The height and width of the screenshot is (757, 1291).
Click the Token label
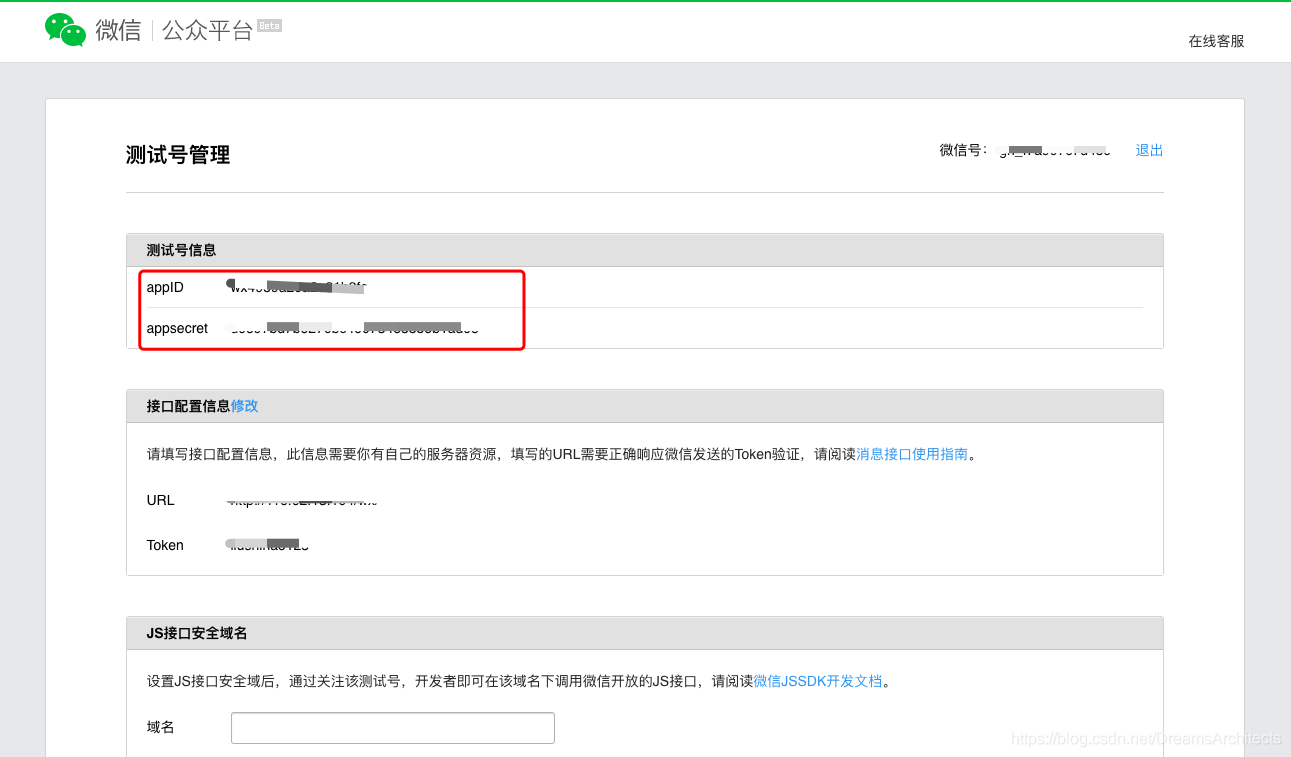[x=165, y=545]
